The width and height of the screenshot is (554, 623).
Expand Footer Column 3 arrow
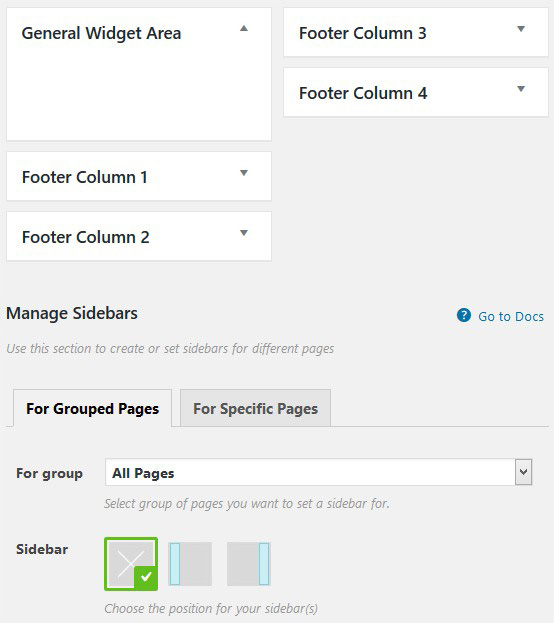[x=521, y=29]
